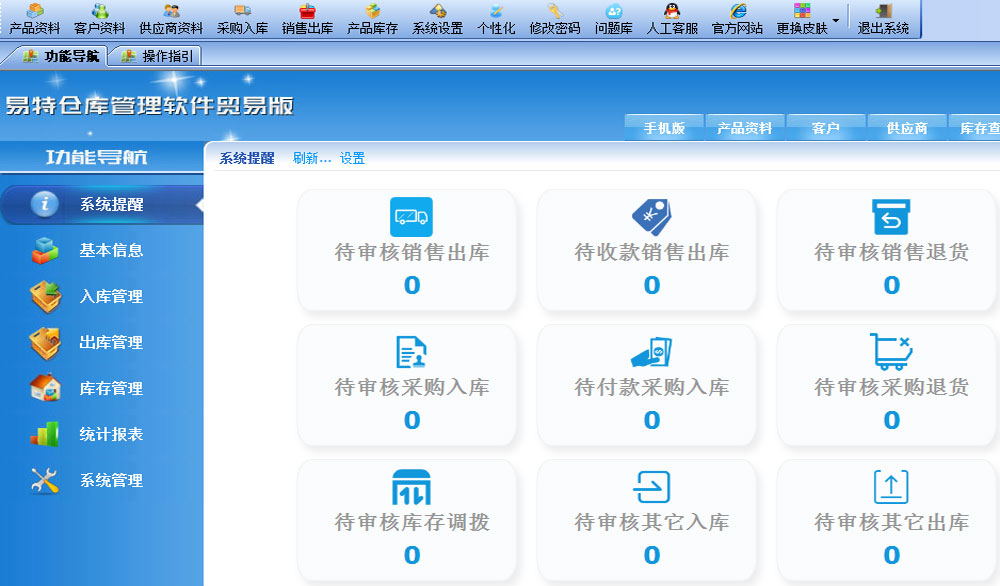Click the 供应商 tab button
1000x586 pixels.
(907, 128)
